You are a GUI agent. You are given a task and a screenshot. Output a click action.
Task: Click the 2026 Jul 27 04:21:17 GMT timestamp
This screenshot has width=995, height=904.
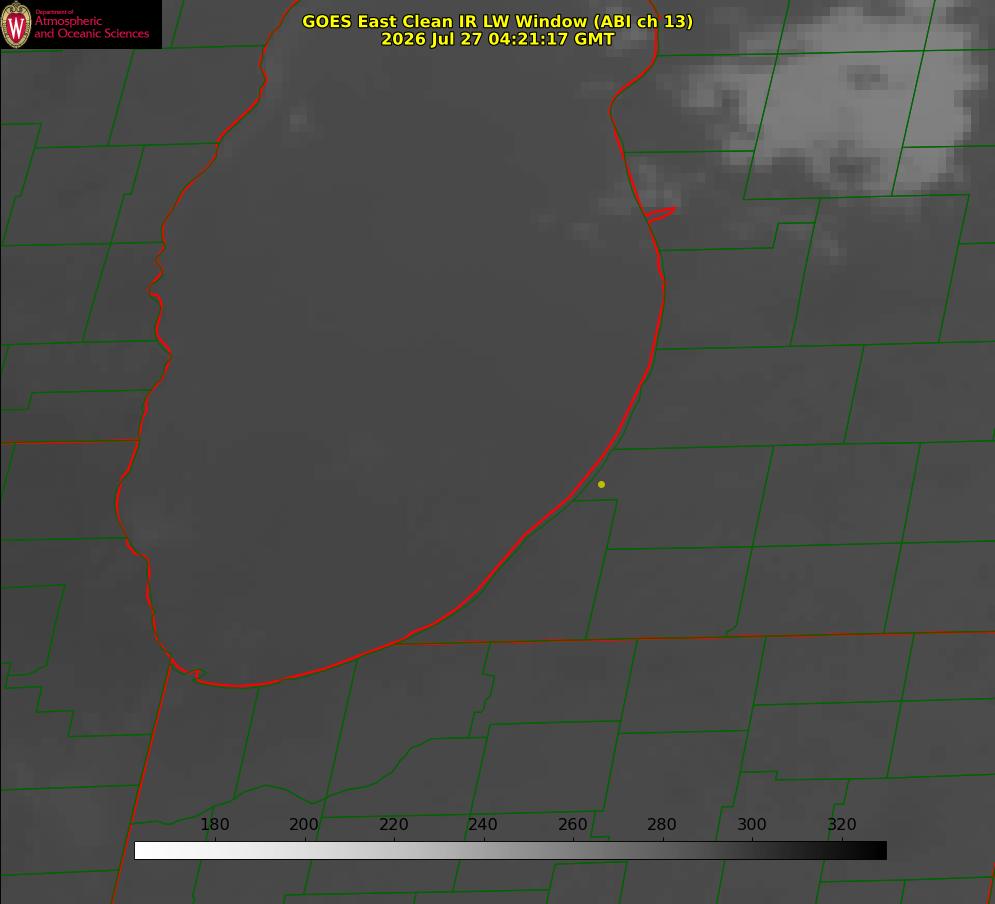(x=498, y=39)
